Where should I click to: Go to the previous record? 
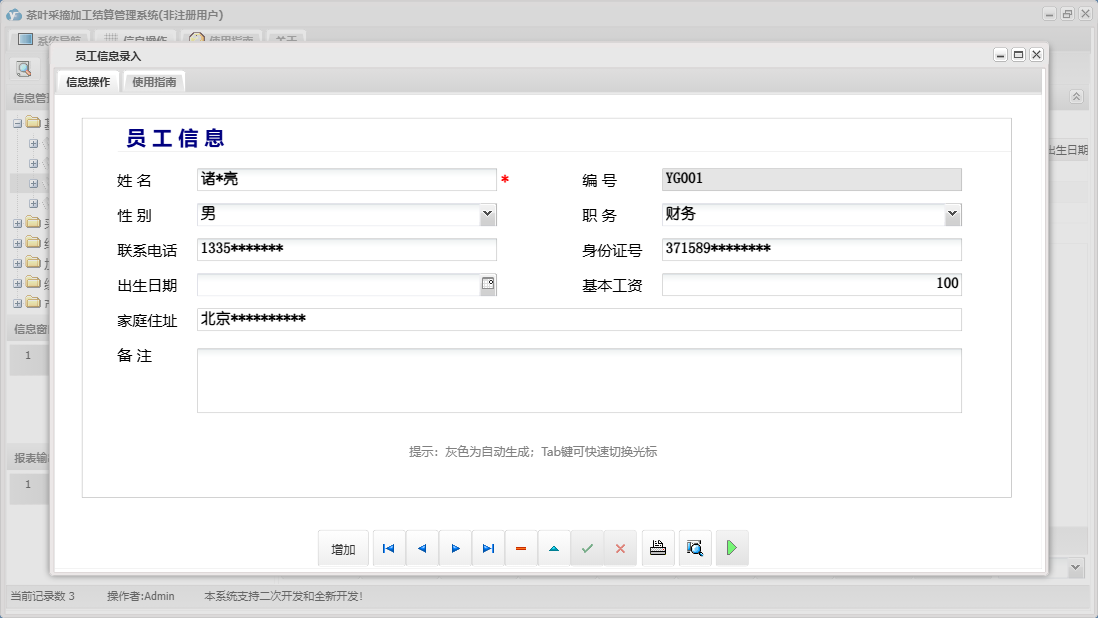(x=421, y=548)
